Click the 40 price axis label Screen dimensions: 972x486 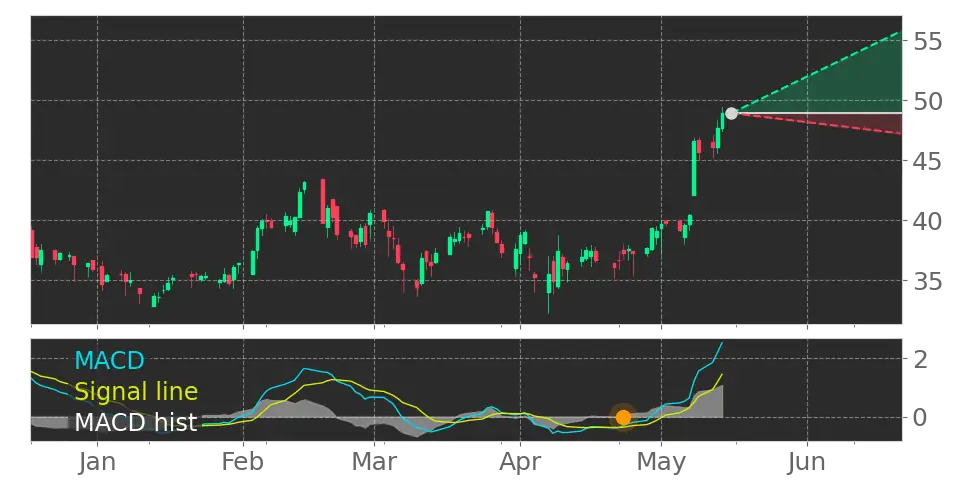pos(927,221)
